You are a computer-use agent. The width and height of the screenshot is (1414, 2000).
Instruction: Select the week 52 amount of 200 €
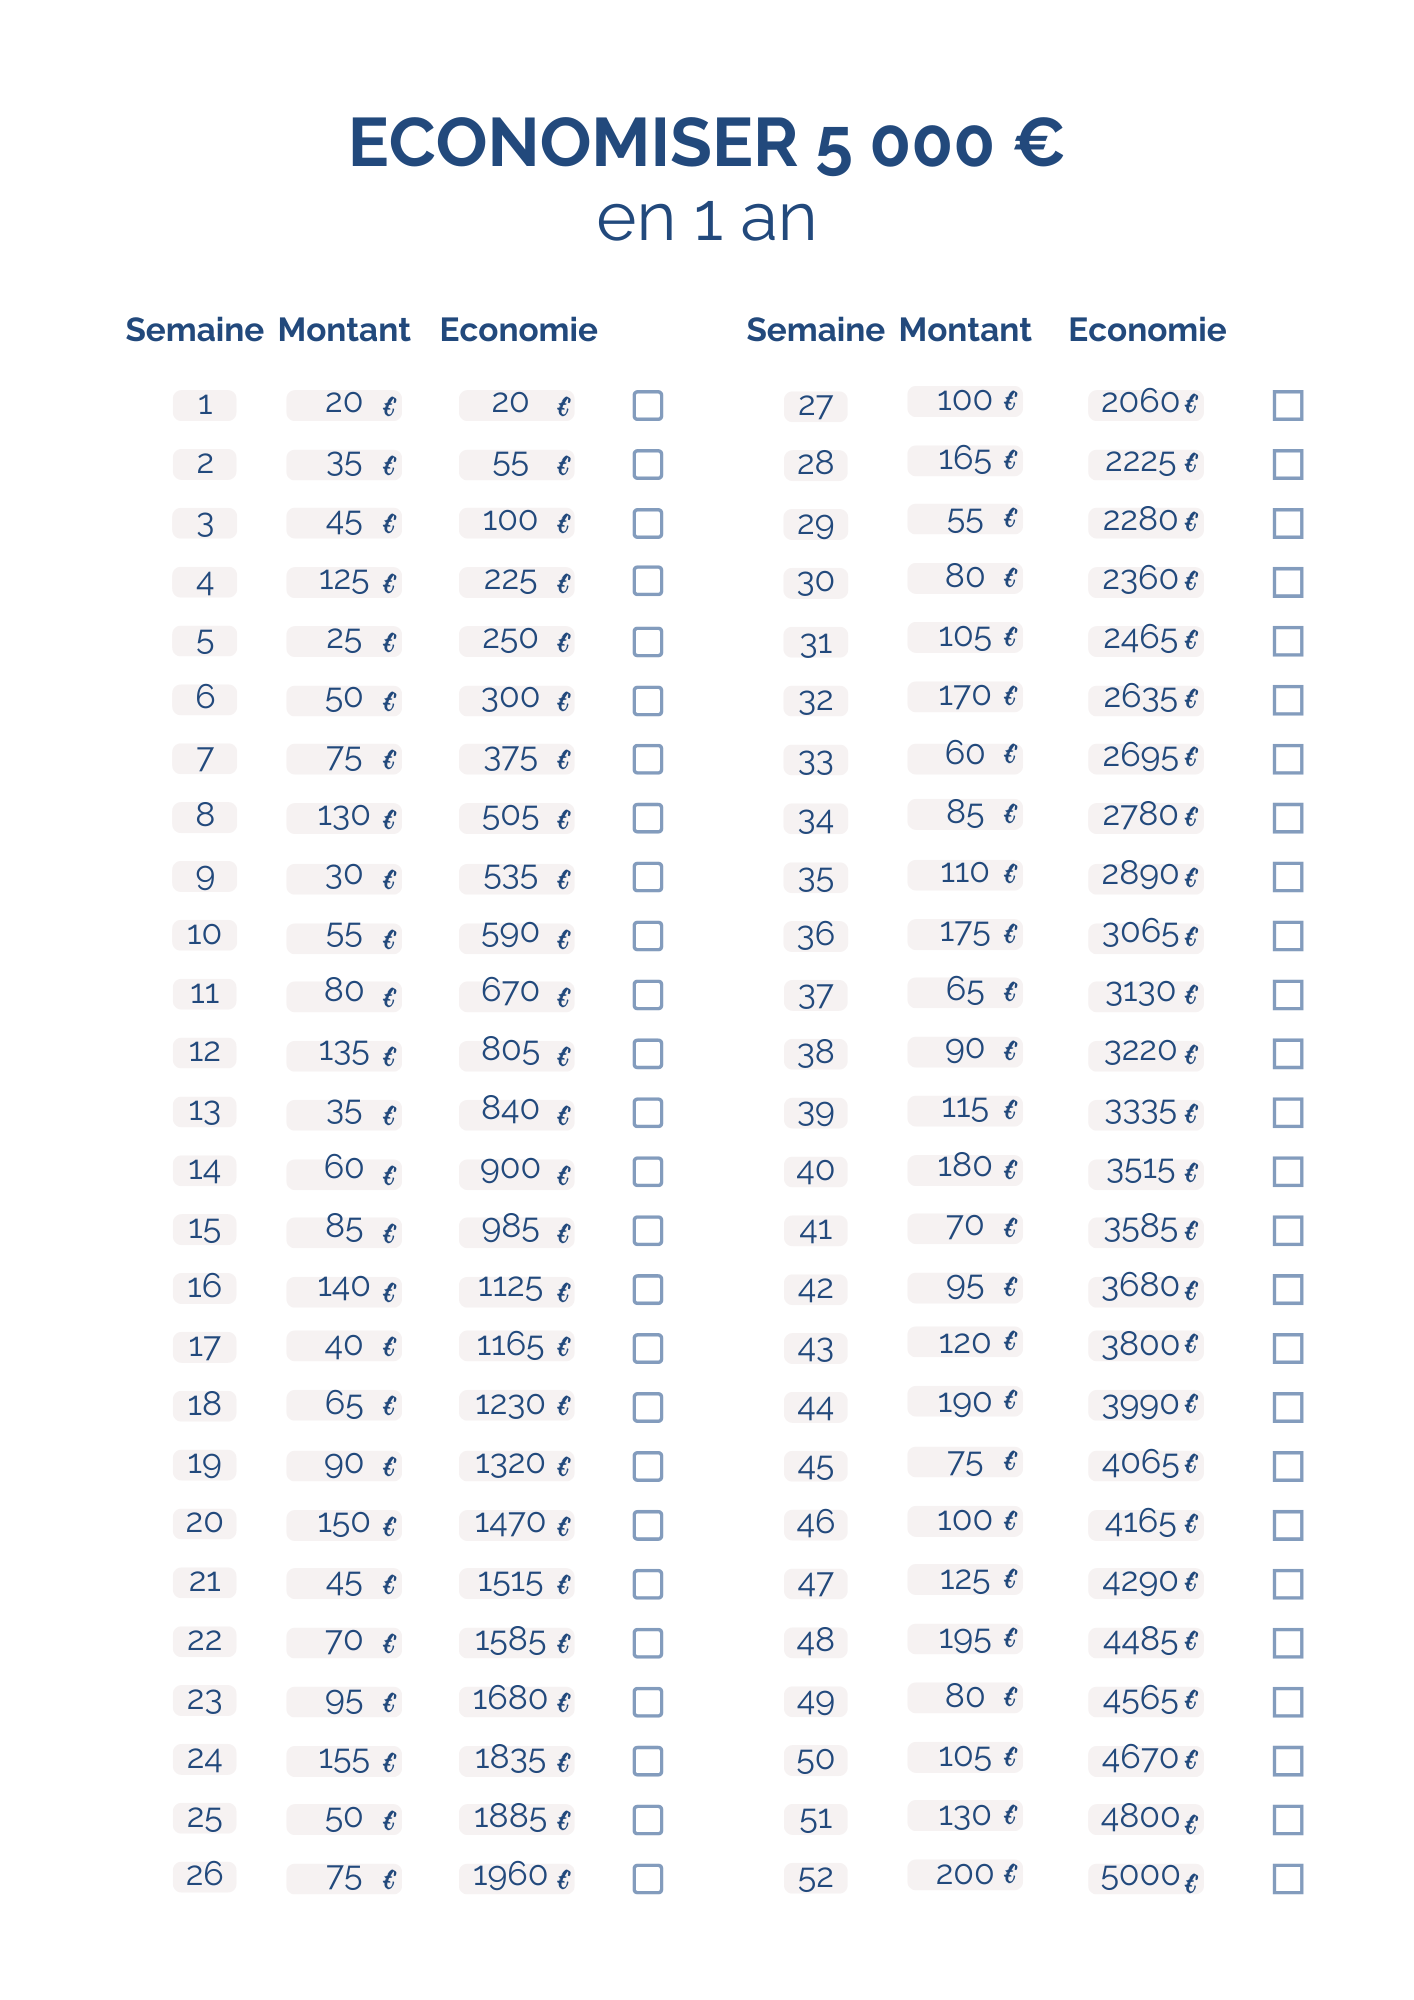point(964,1874)
